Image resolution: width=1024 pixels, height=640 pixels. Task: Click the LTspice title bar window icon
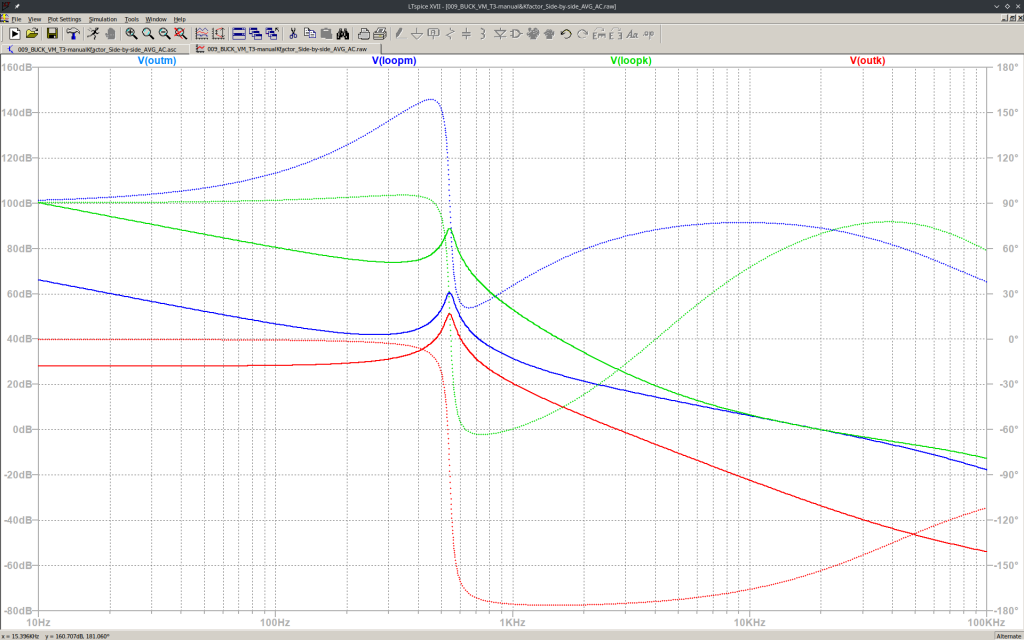5,6
